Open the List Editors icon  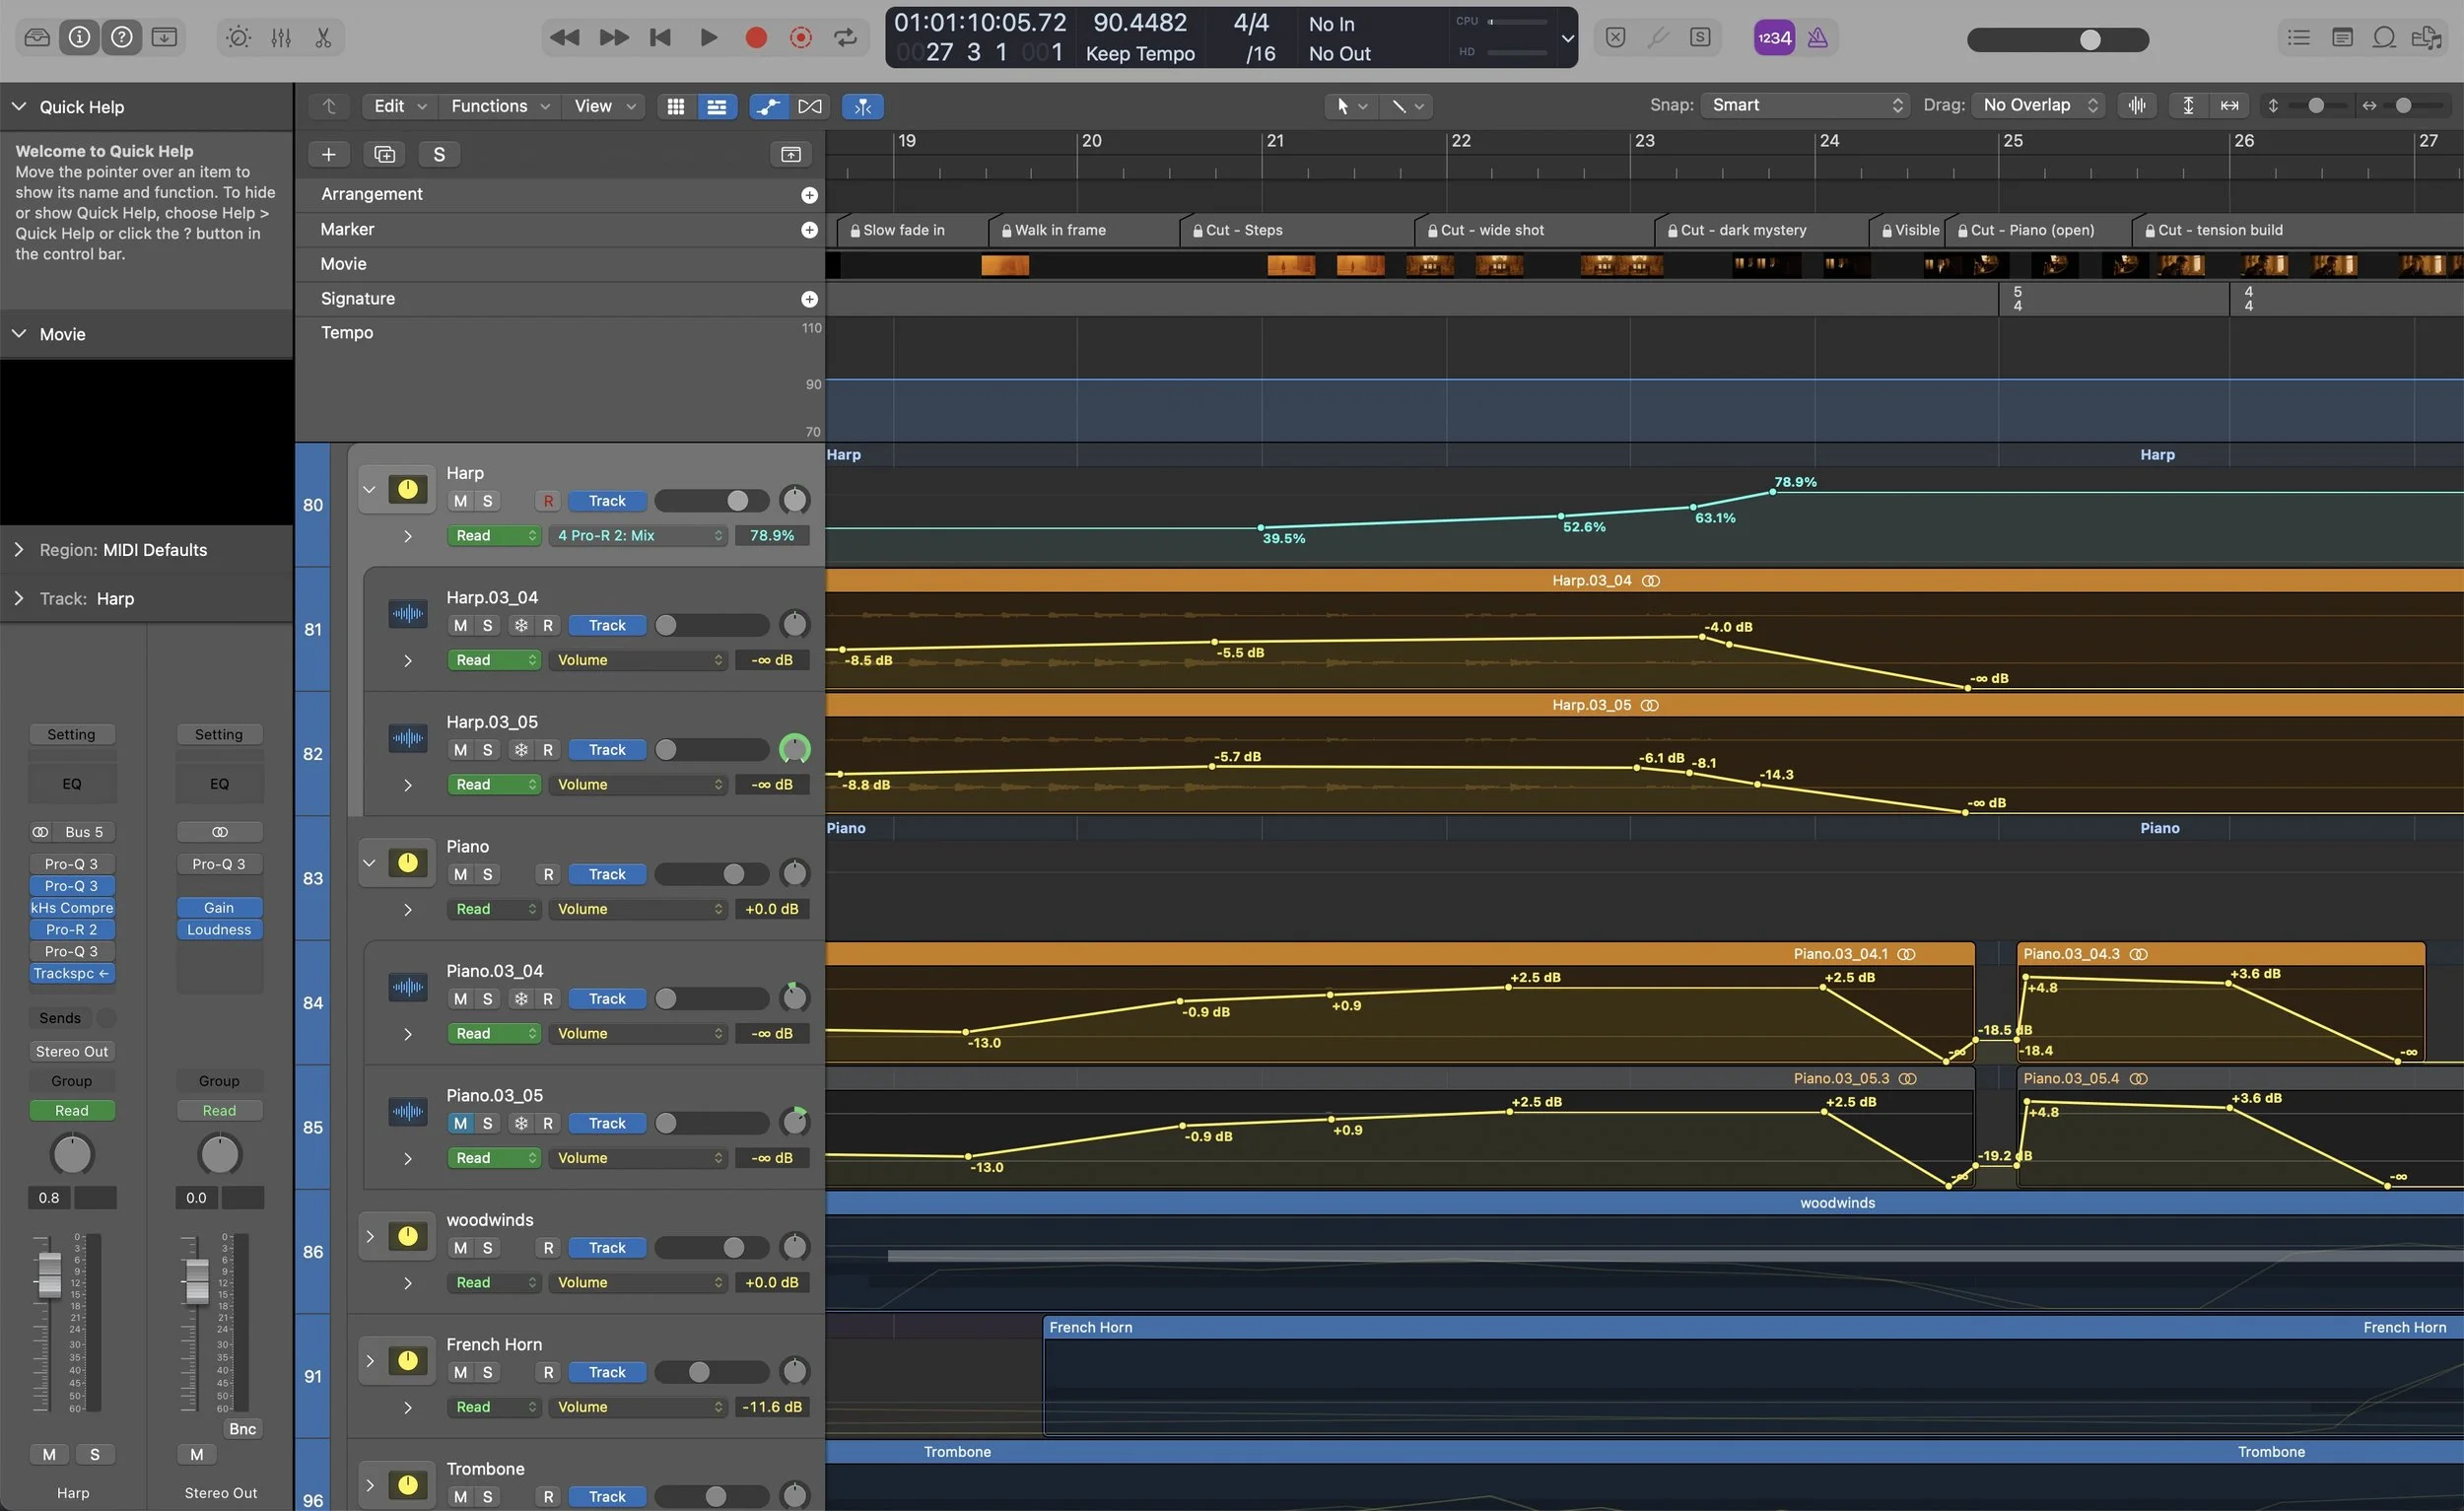(x=2298, y=37)
